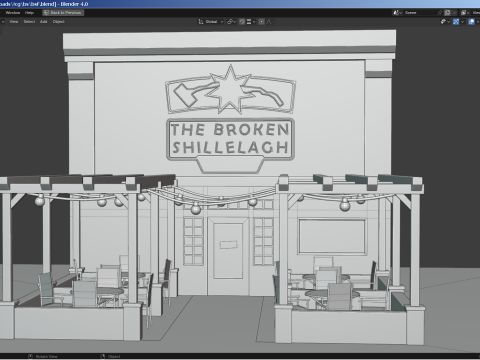This screenshot has width=480, height=360.
Task: Open the view layer browse dropdown
Action: 465,13
